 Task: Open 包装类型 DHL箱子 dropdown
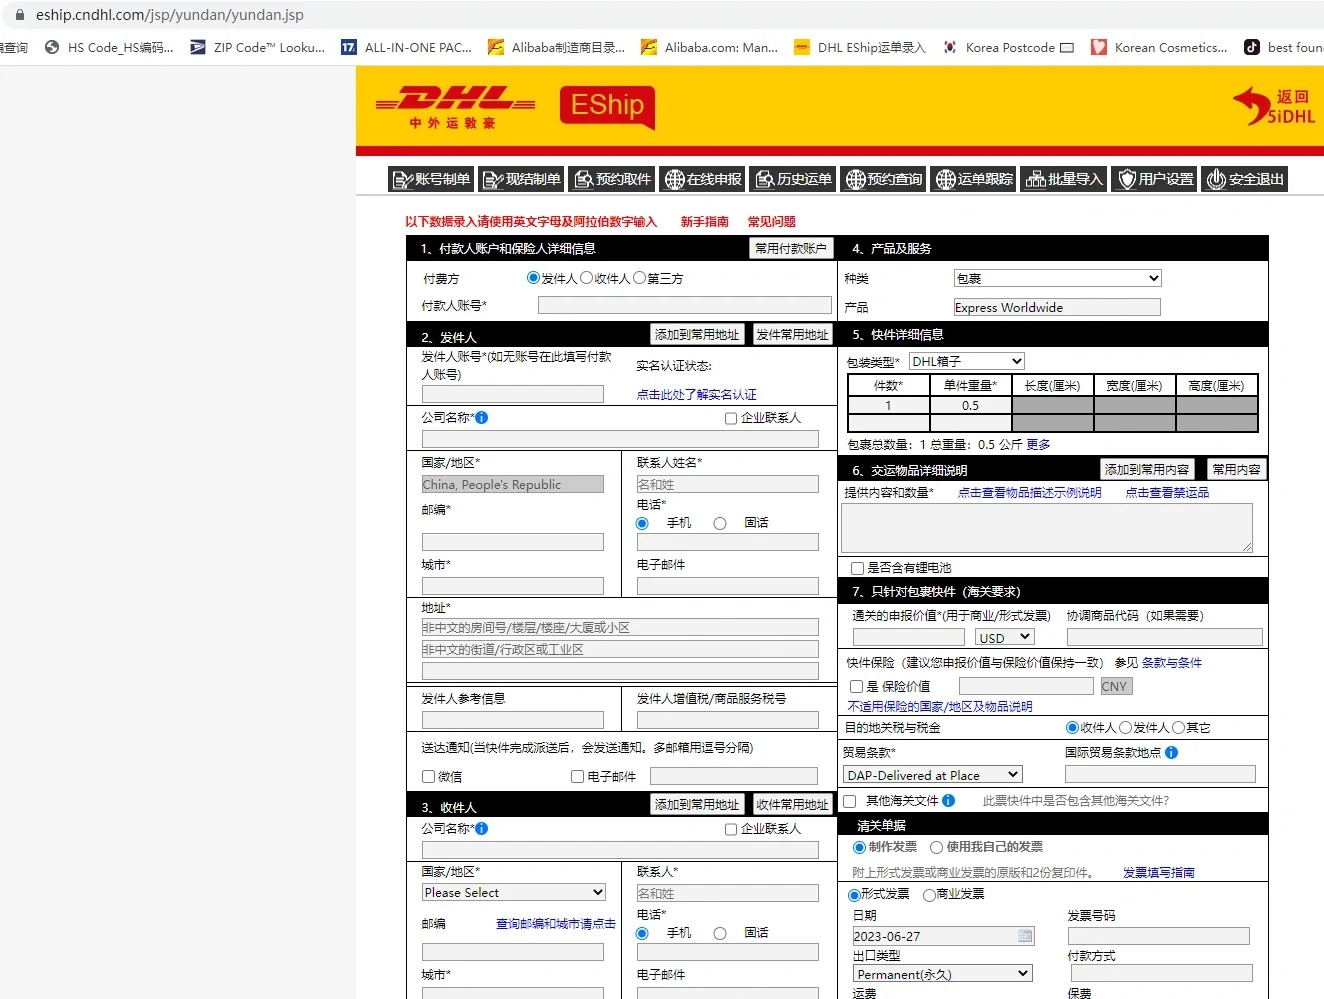click(967, 361)
